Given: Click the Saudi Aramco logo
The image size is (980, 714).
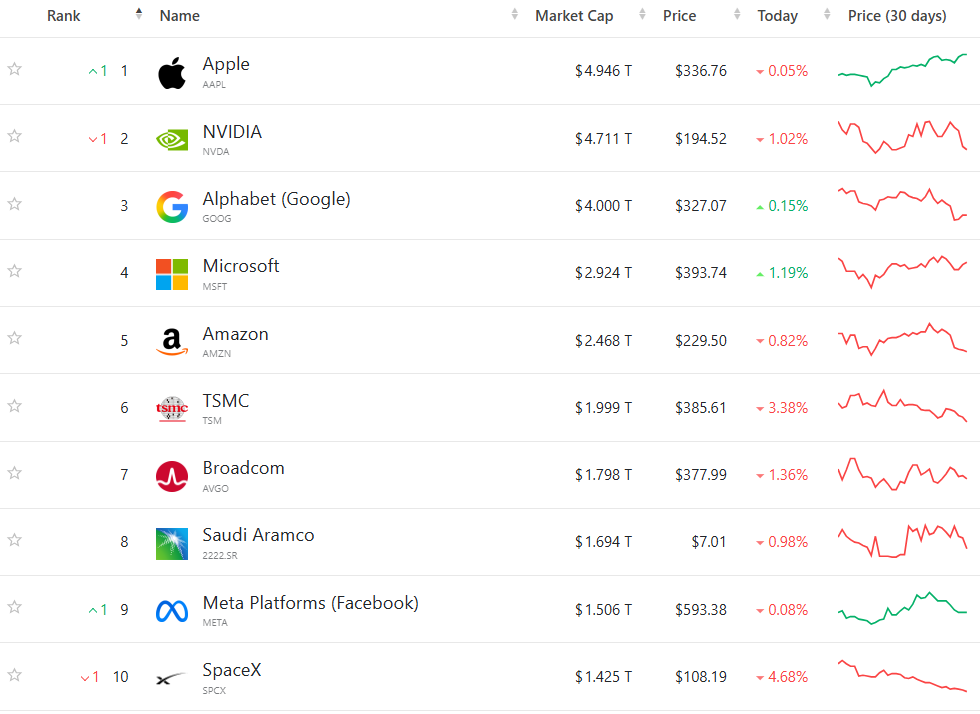Looking at the screenshot, I should click(x=172, y=543).
